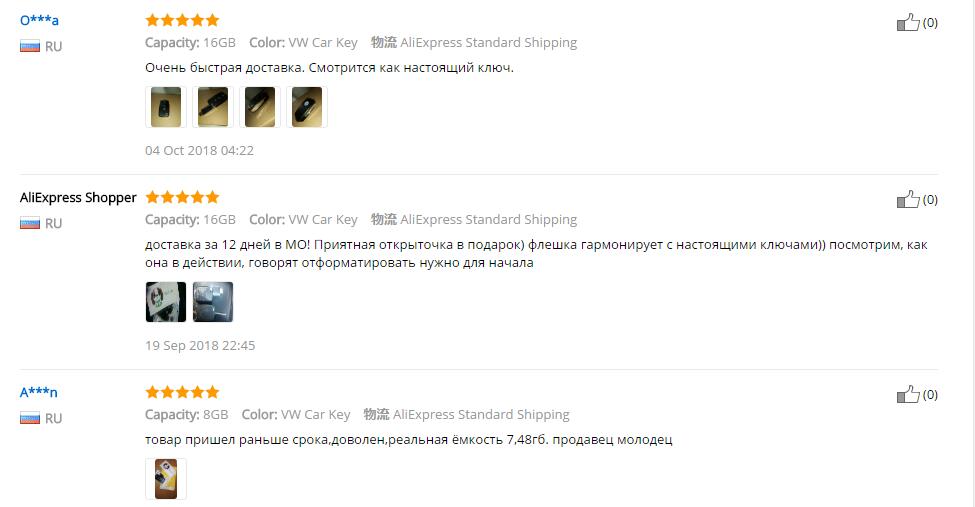Open first photo in O***a's review
The width and height of the screenshot is (975, 507).
166,107
